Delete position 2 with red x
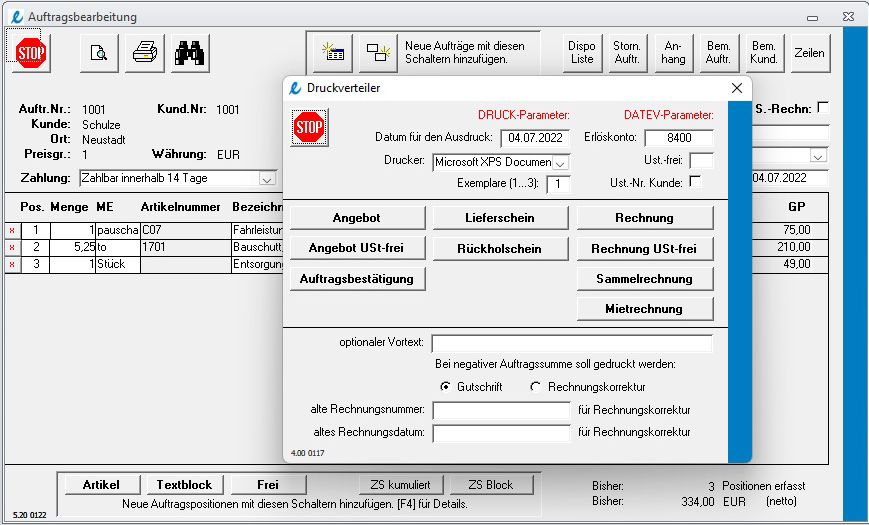This screenshot has height=525, width=869. pyautogui.click(x=12, y=248)
